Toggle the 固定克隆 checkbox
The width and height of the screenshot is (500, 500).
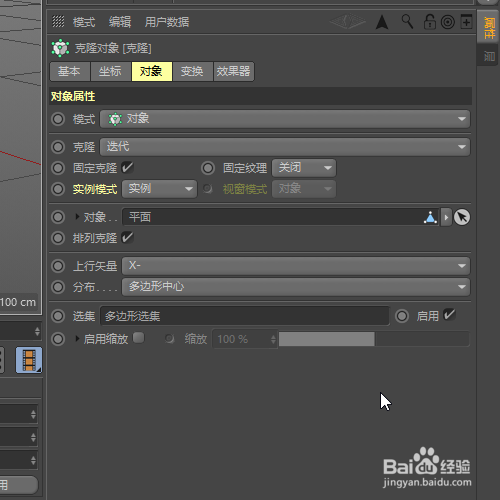(127, 167)
